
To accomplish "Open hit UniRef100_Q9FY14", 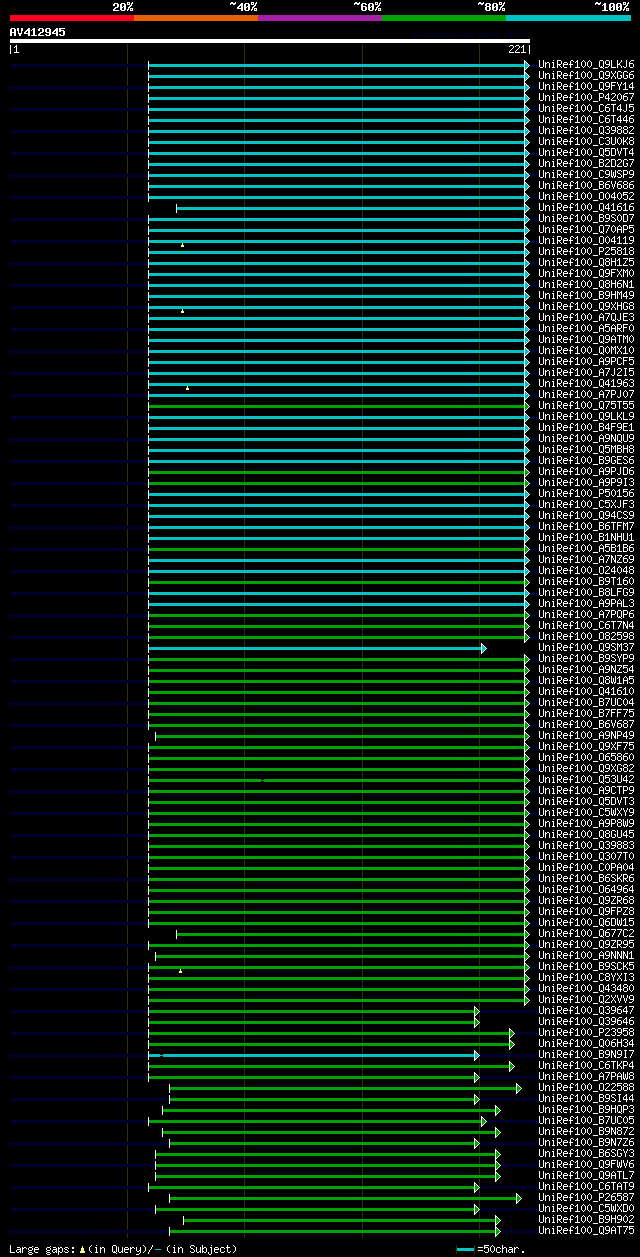I will pos(586,86).
